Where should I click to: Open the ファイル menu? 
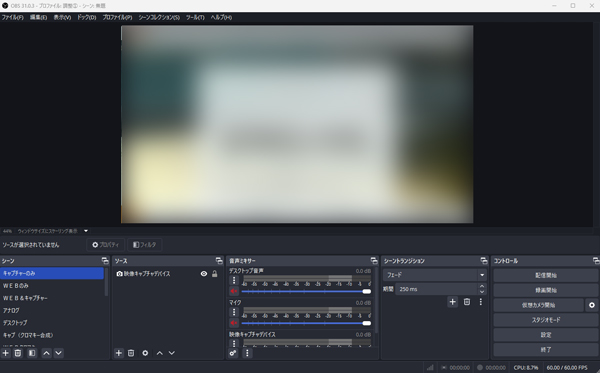12,18
